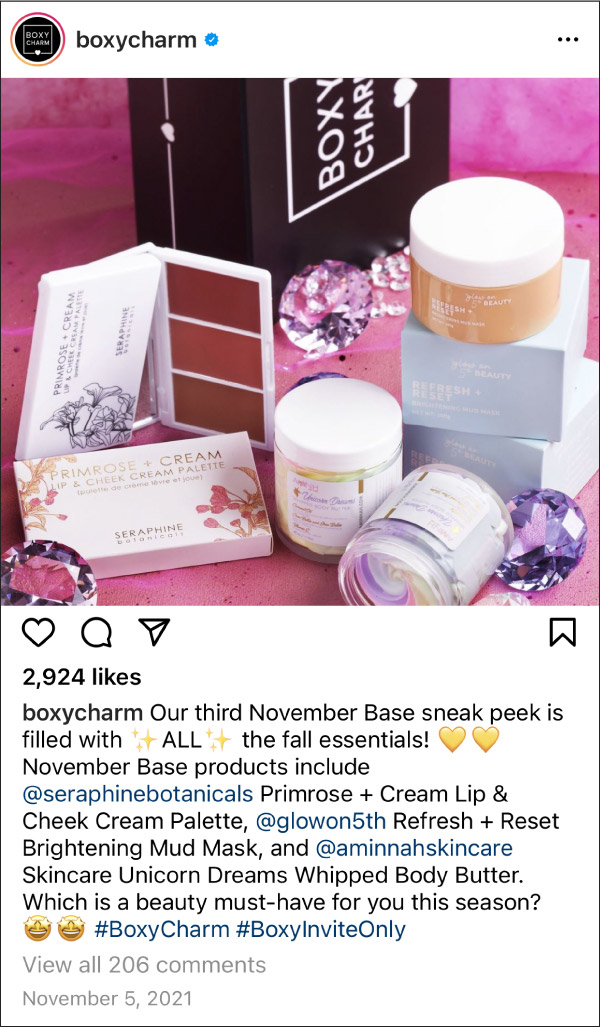
Task: Click the product photo of the post
Action: click(300, 342)
